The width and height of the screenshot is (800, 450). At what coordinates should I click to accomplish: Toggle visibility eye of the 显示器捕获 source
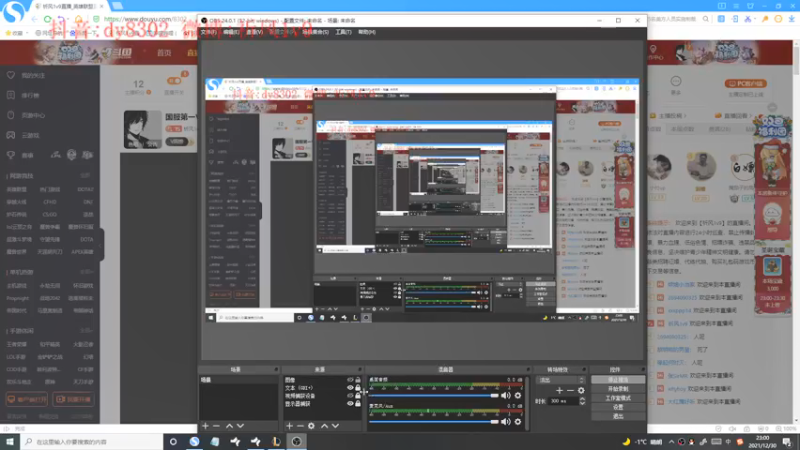click(350, 404)
